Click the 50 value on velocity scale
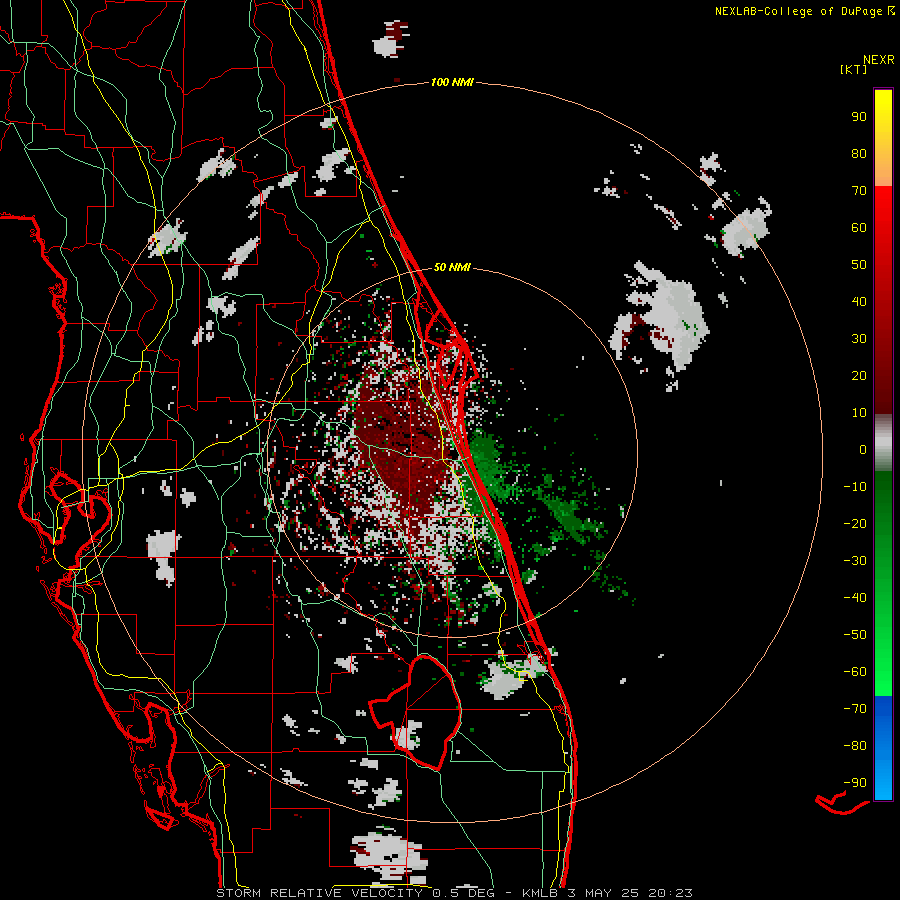900x900 pixels. (859, 265)
